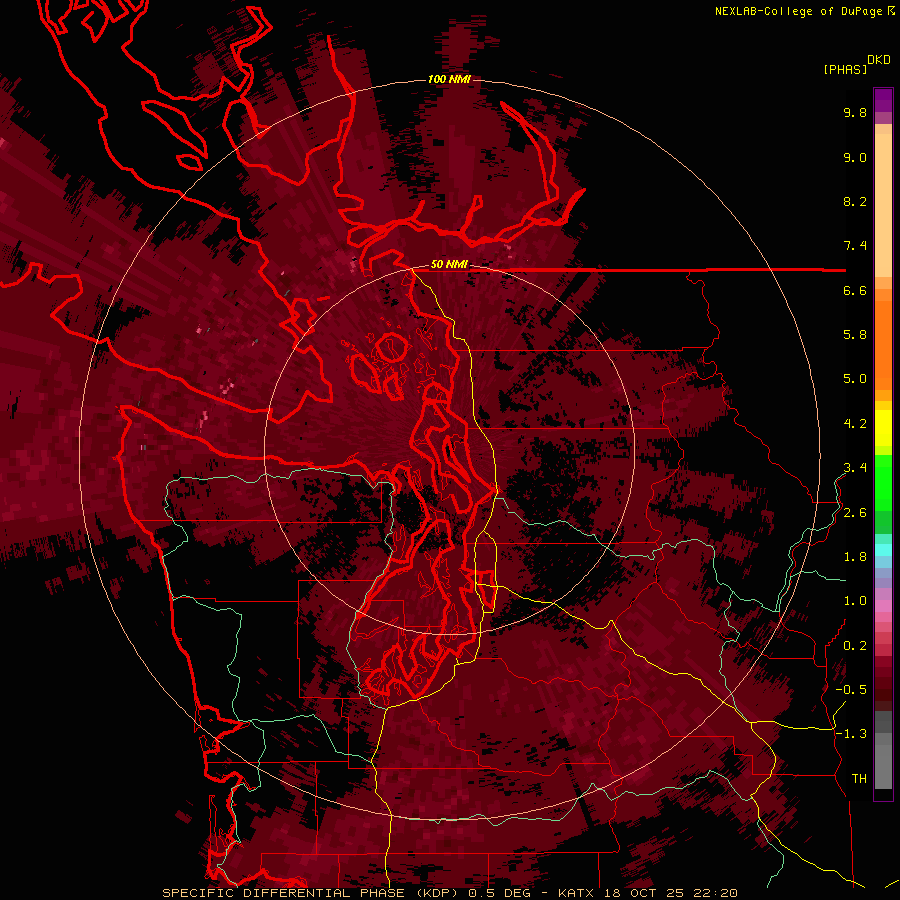Image resolution: width=900 pixels, height=900 pixels.
Task: Click the peach segment of color bar
Action: [883, 207]
